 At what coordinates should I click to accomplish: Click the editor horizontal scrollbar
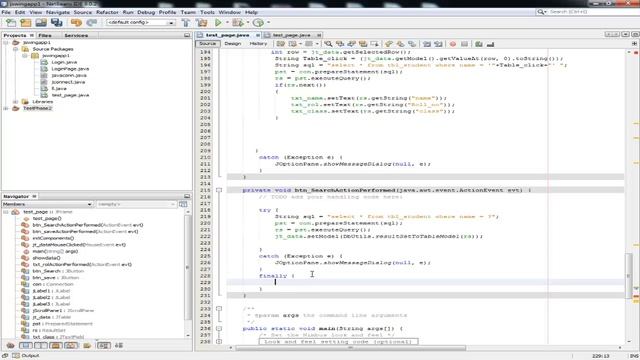[x=351, y=348]
